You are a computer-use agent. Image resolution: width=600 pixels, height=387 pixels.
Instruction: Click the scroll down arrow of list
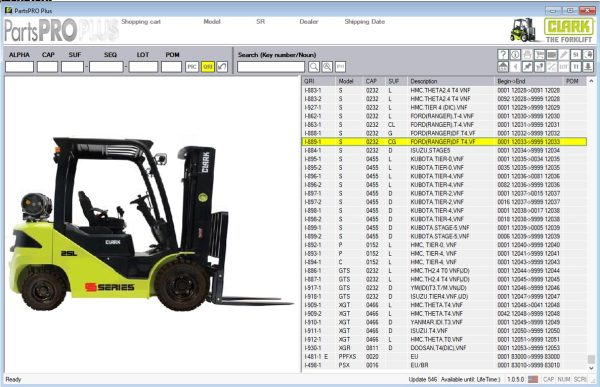[591, 368]
